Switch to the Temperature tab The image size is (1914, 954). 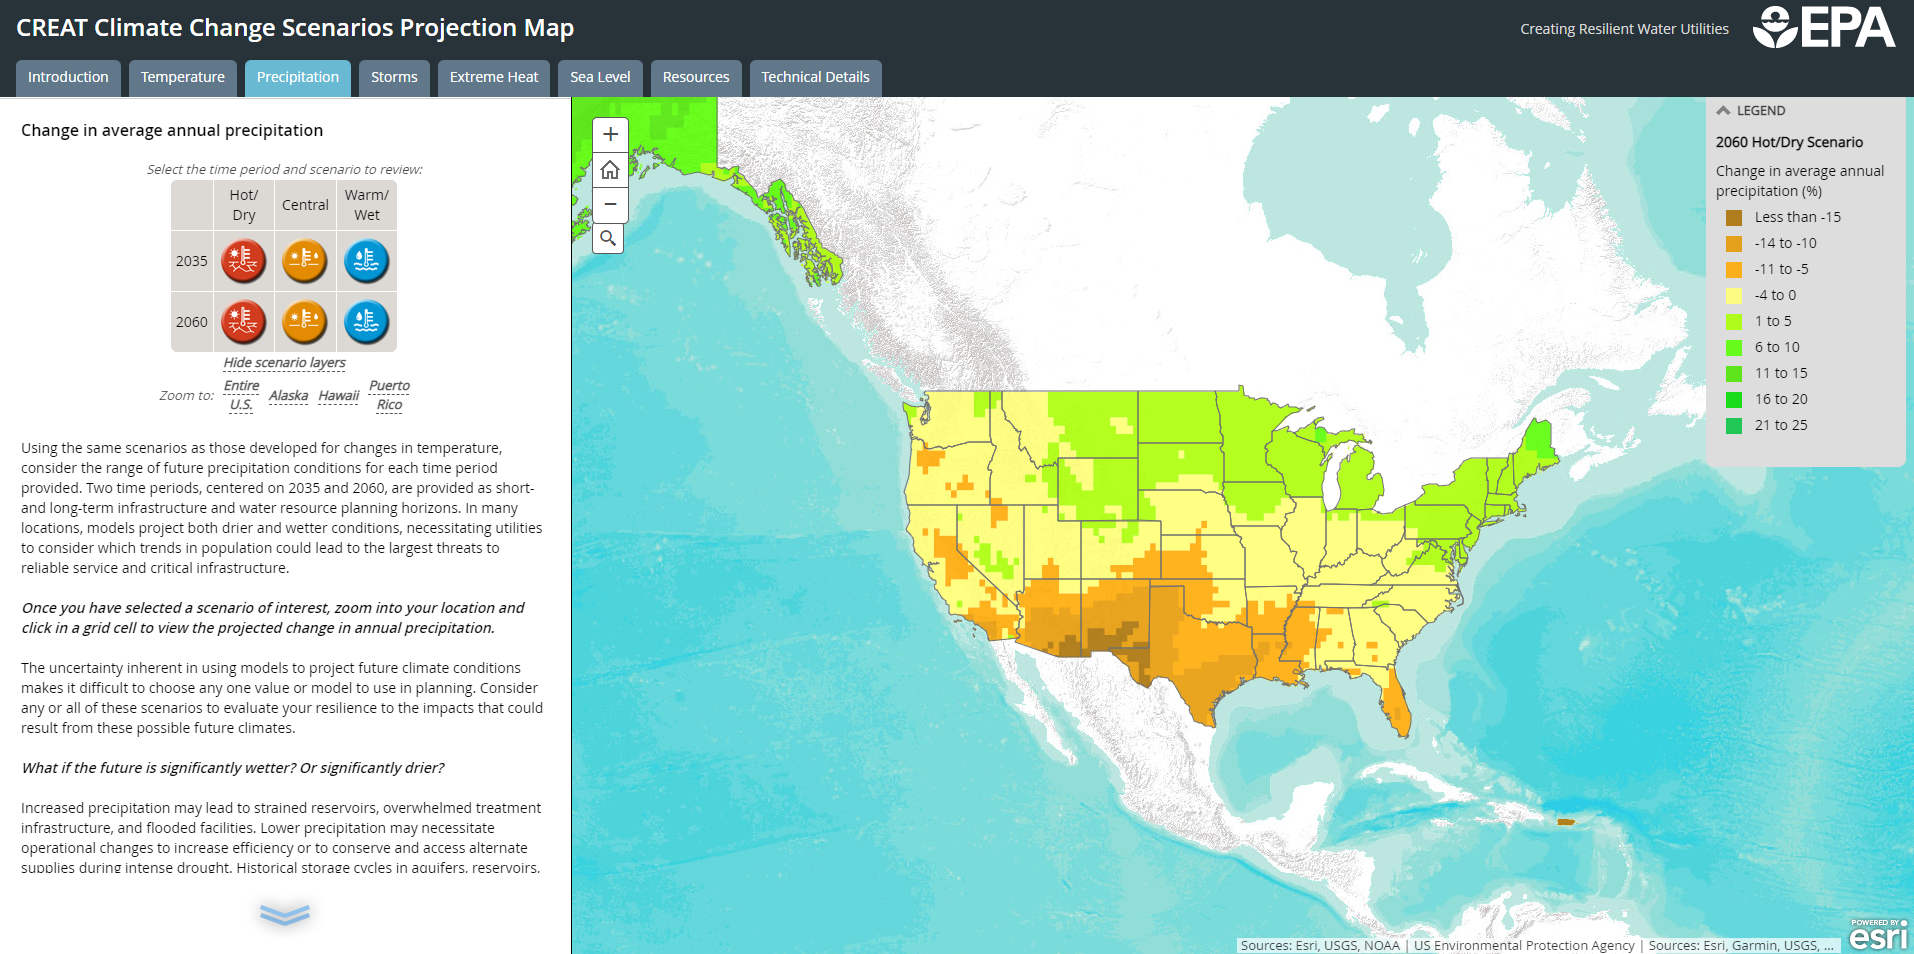coord(182,77)
